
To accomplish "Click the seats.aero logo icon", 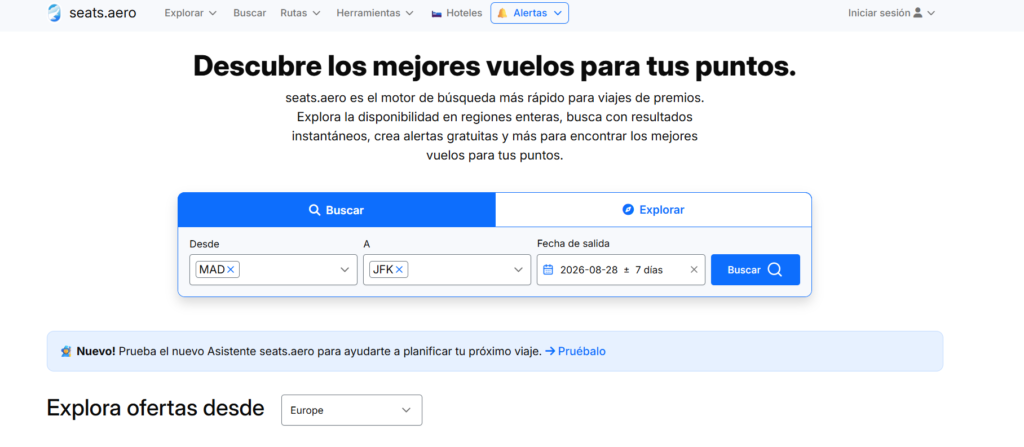I will (54, 12).
